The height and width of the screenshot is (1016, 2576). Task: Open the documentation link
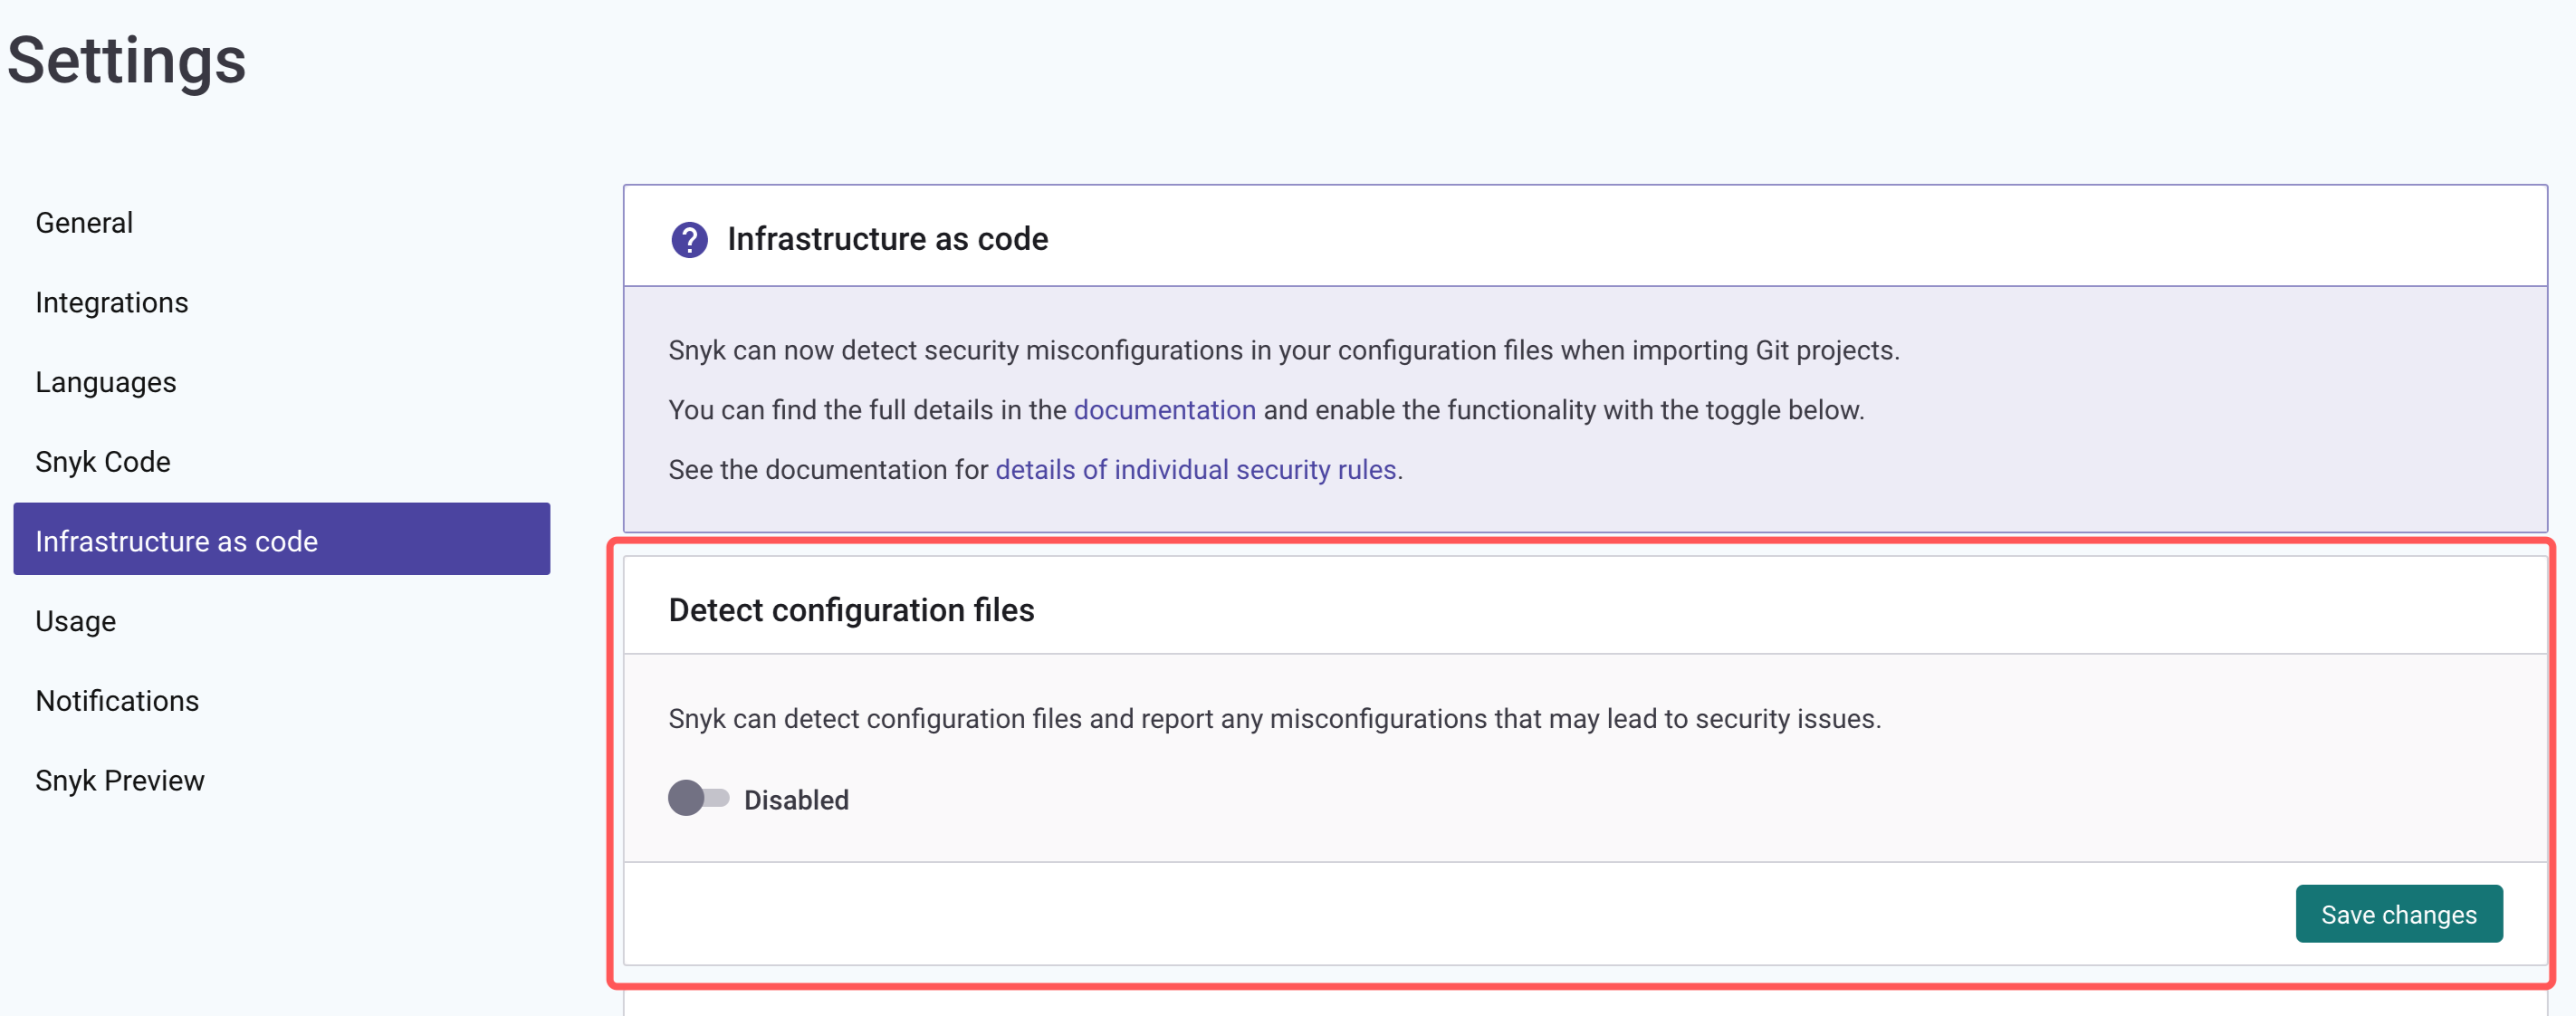point(1164,410)
